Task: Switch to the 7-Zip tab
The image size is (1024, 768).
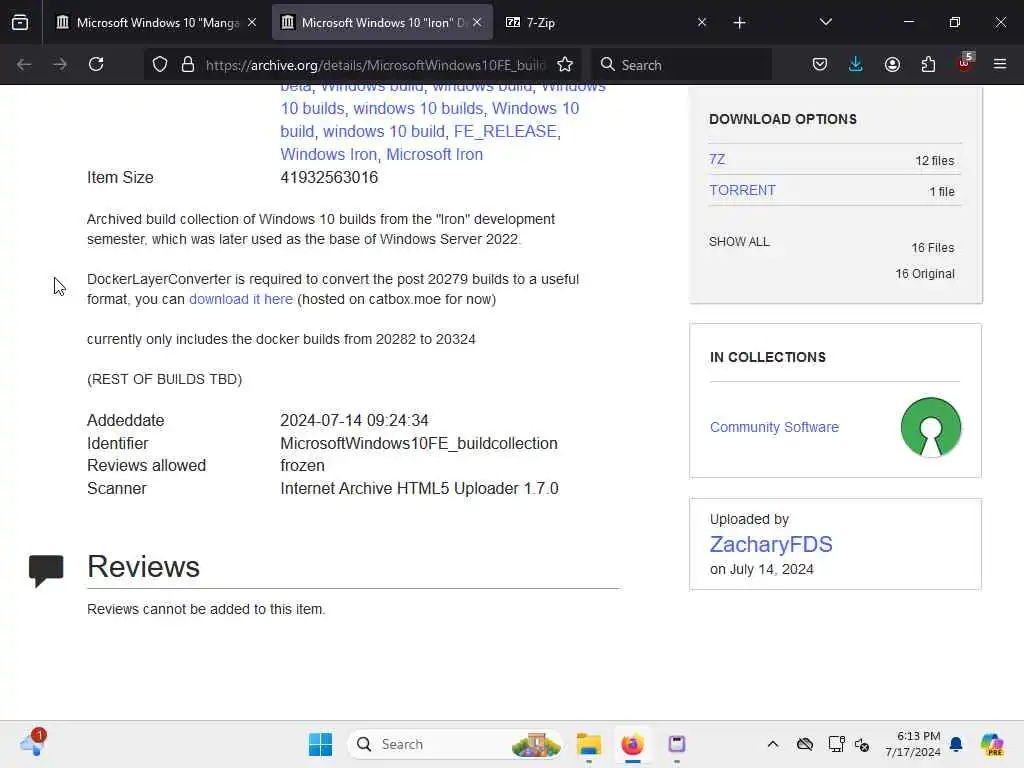Action: 605,23
